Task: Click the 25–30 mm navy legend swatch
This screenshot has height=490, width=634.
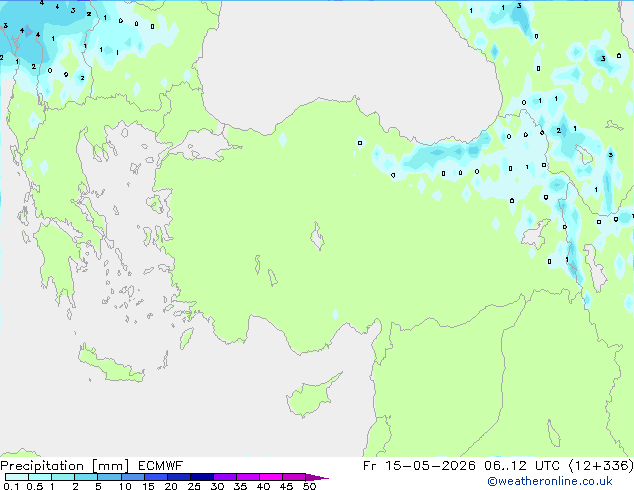Action: click(x=202, y=477)
